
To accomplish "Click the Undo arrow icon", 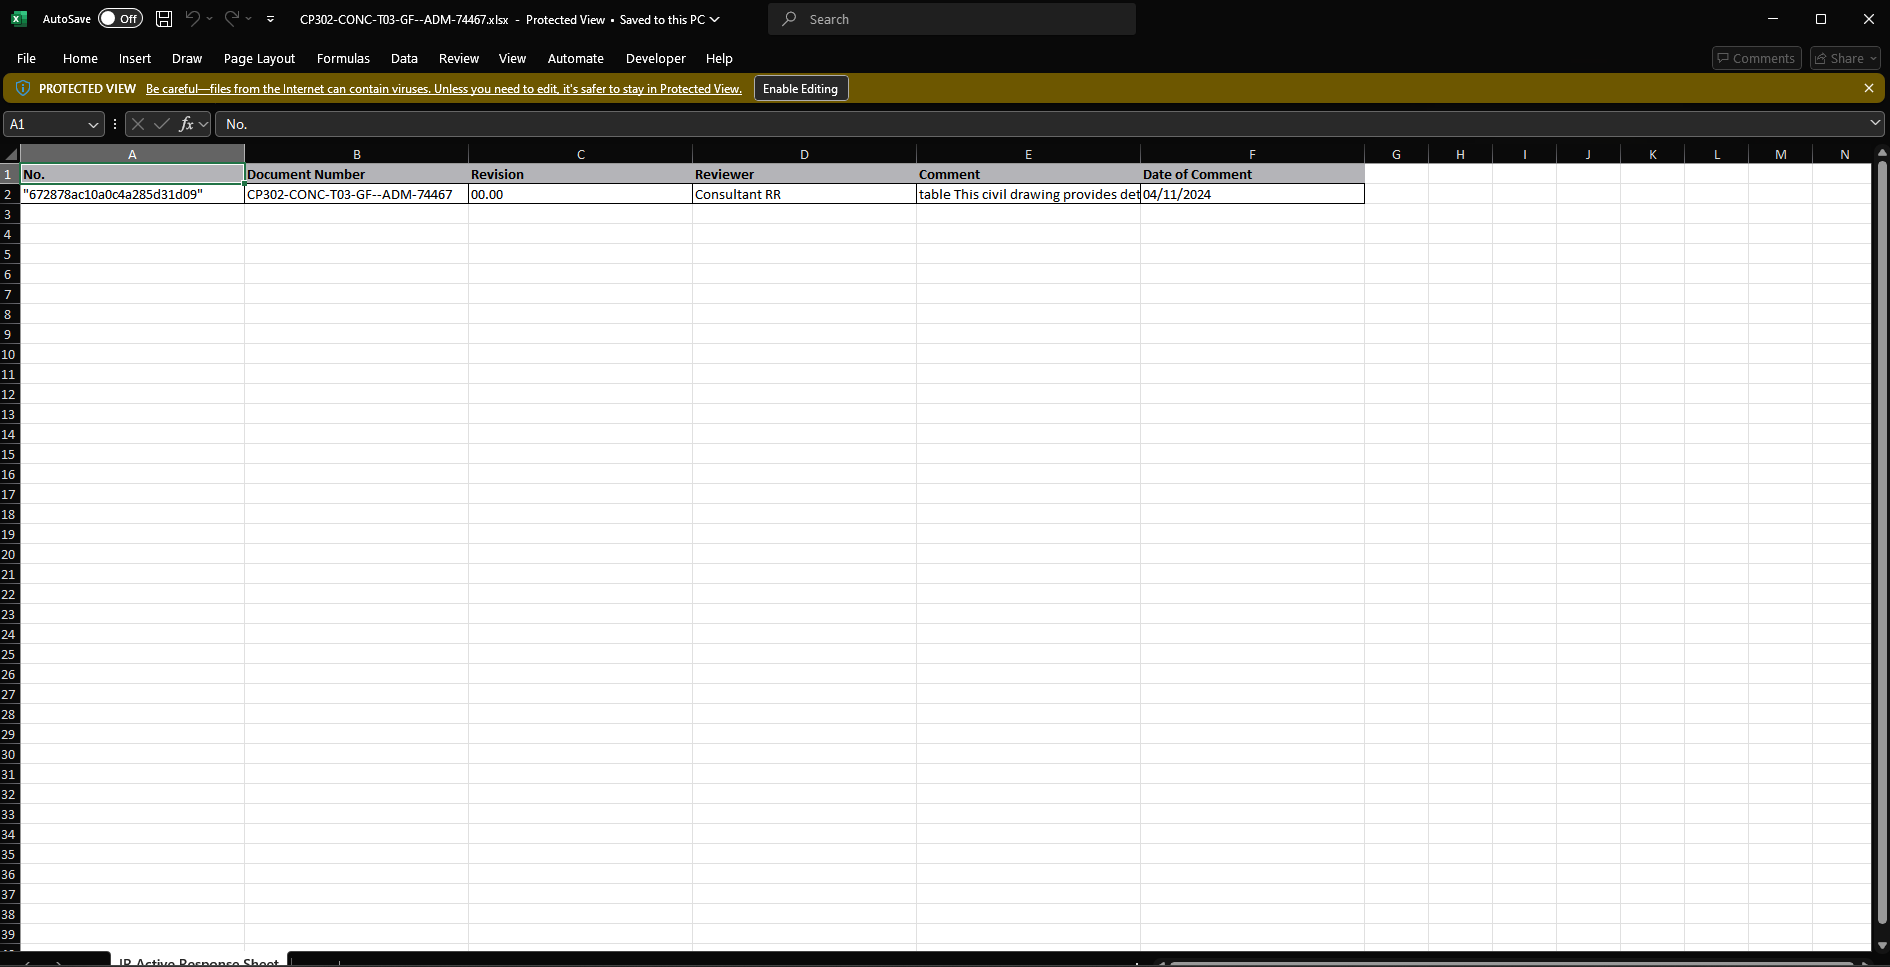I will pyautogui.click(x=193, y=19).
